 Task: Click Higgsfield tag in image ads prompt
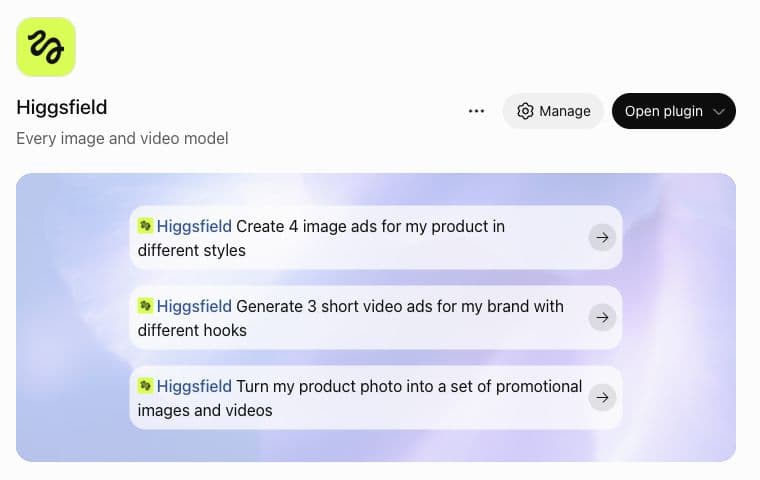pyautogui.click(x=194, y=226)
